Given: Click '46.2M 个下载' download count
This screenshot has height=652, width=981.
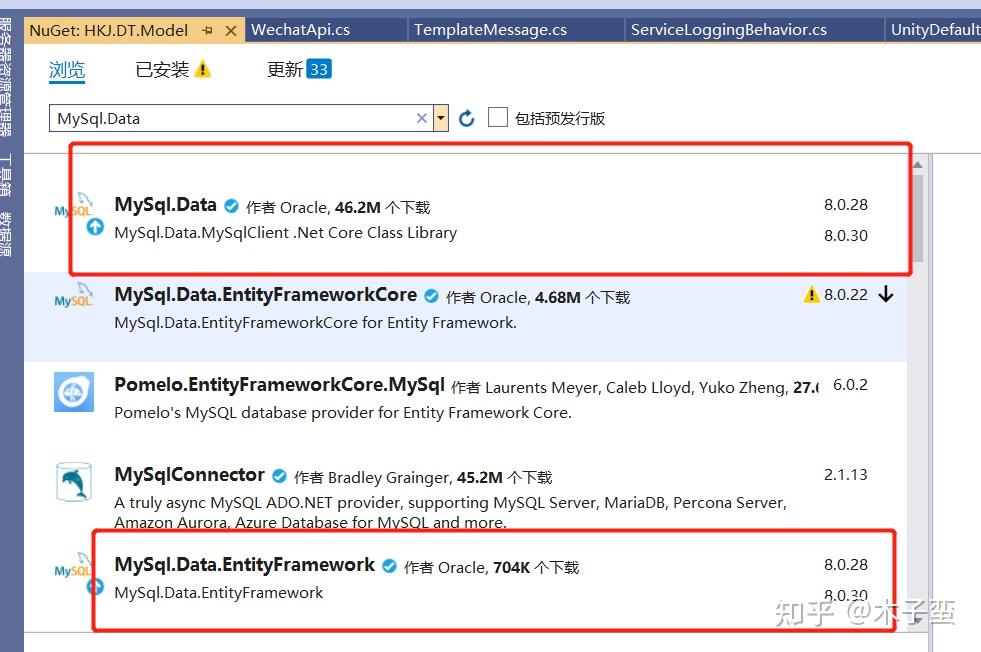Looking at the screenshot, I should [383, 208].
